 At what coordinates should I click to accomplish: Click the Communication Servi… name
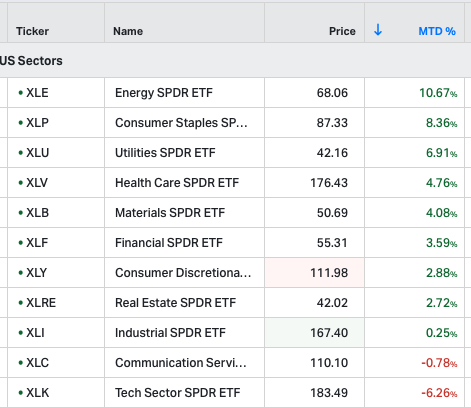click(181, 363)
